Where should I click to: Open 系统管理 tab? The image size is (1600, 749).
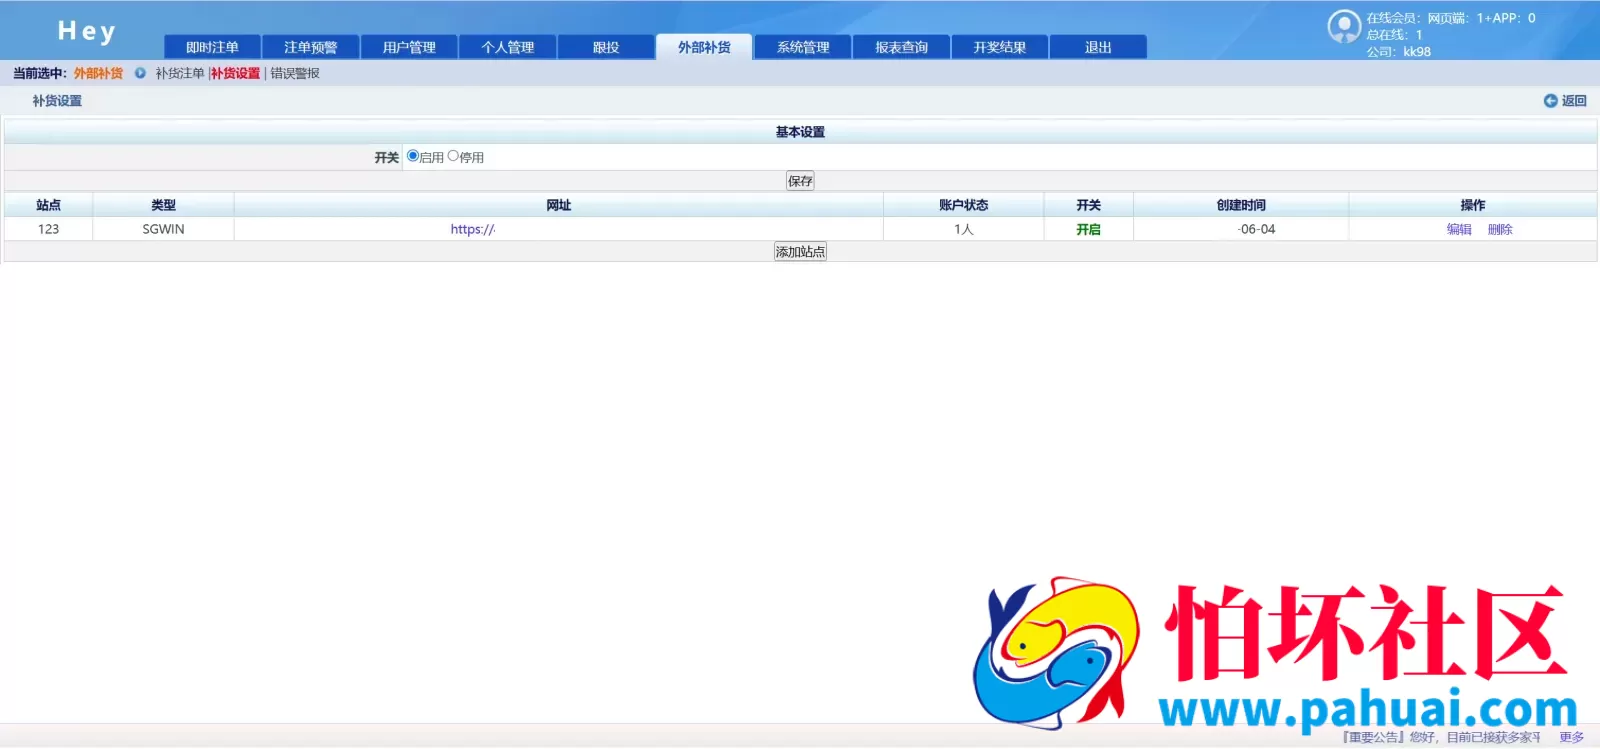coord(803,47)
